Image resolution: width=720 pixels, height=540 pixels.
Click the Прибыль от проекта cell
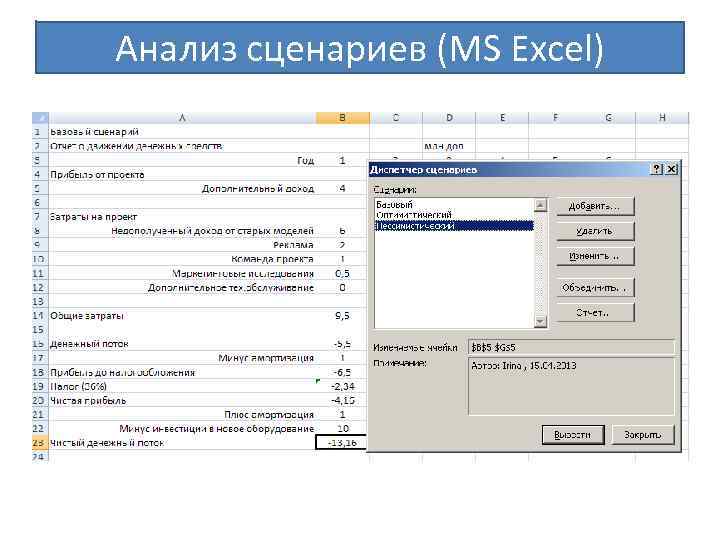pyautogui.click(x=182, y=174)
